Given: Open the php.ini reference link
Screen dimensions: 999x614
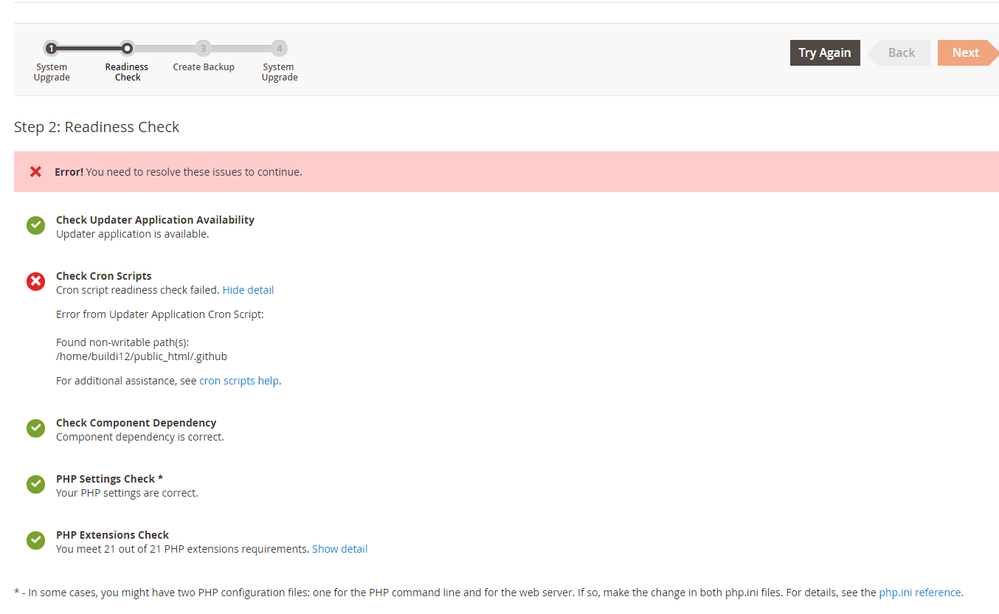Looking at the screenshot, I should 919,593.
